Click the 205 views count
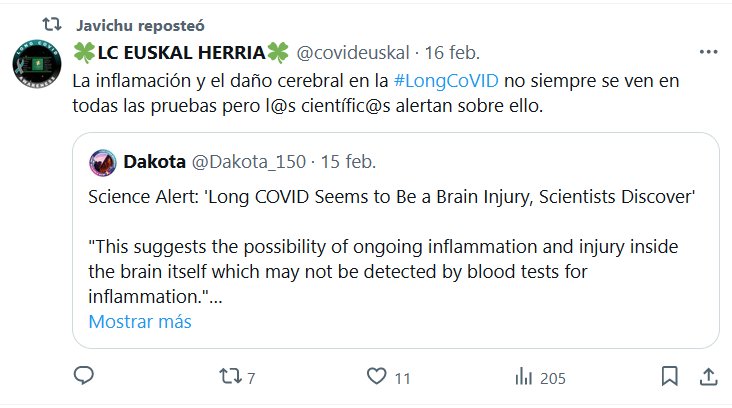Viewport: 732px width, 408px height. coord(552,378)
